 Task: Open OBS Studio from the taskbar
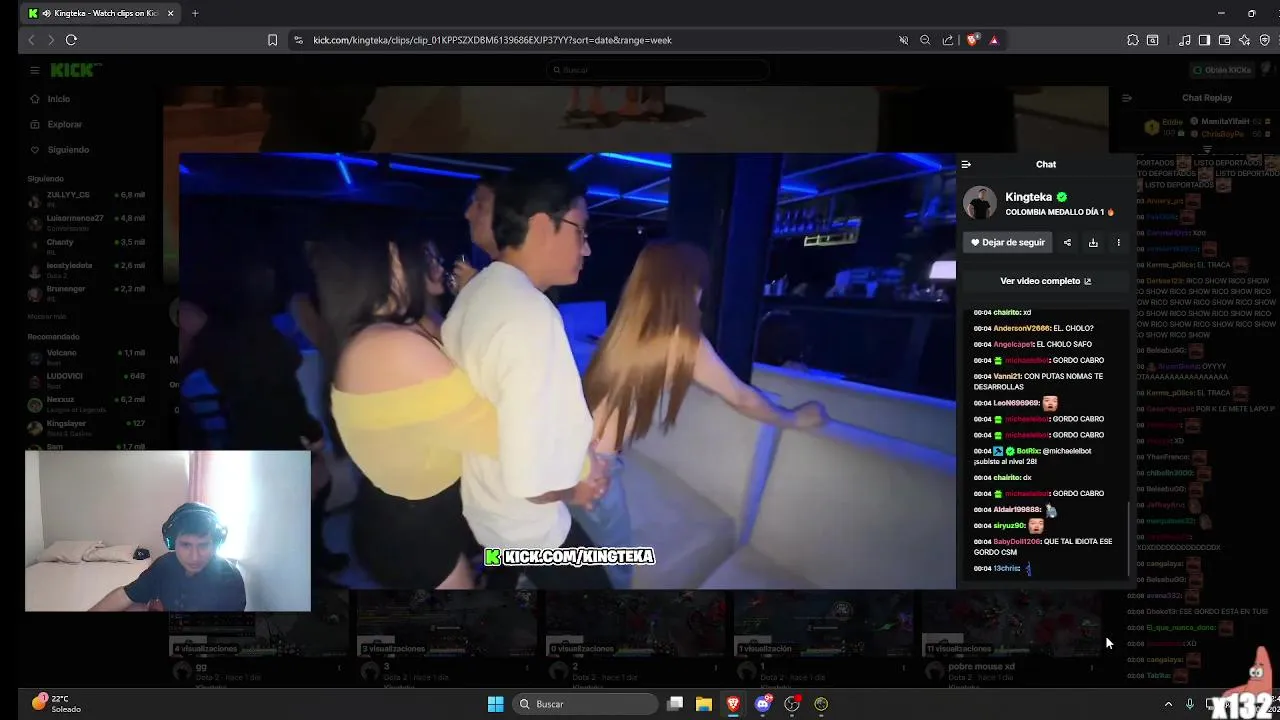792,704
